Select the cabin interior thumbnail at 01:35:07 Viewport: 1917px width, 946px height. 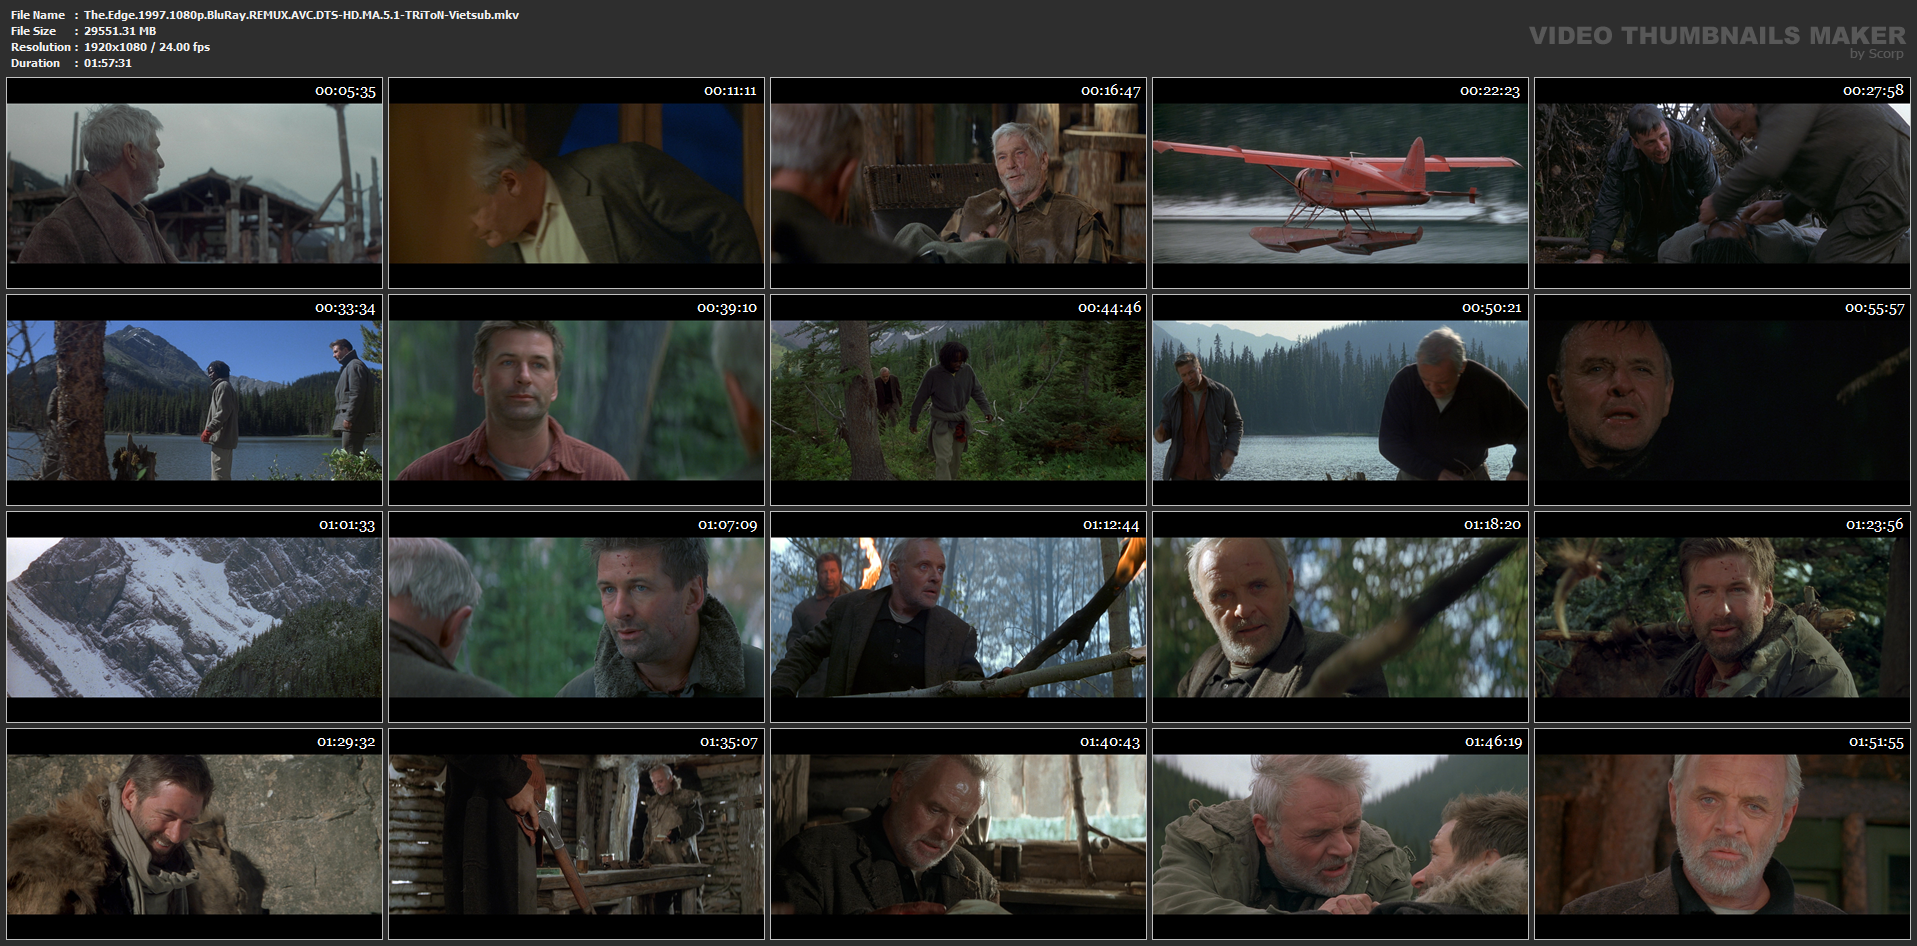(576, 834)
